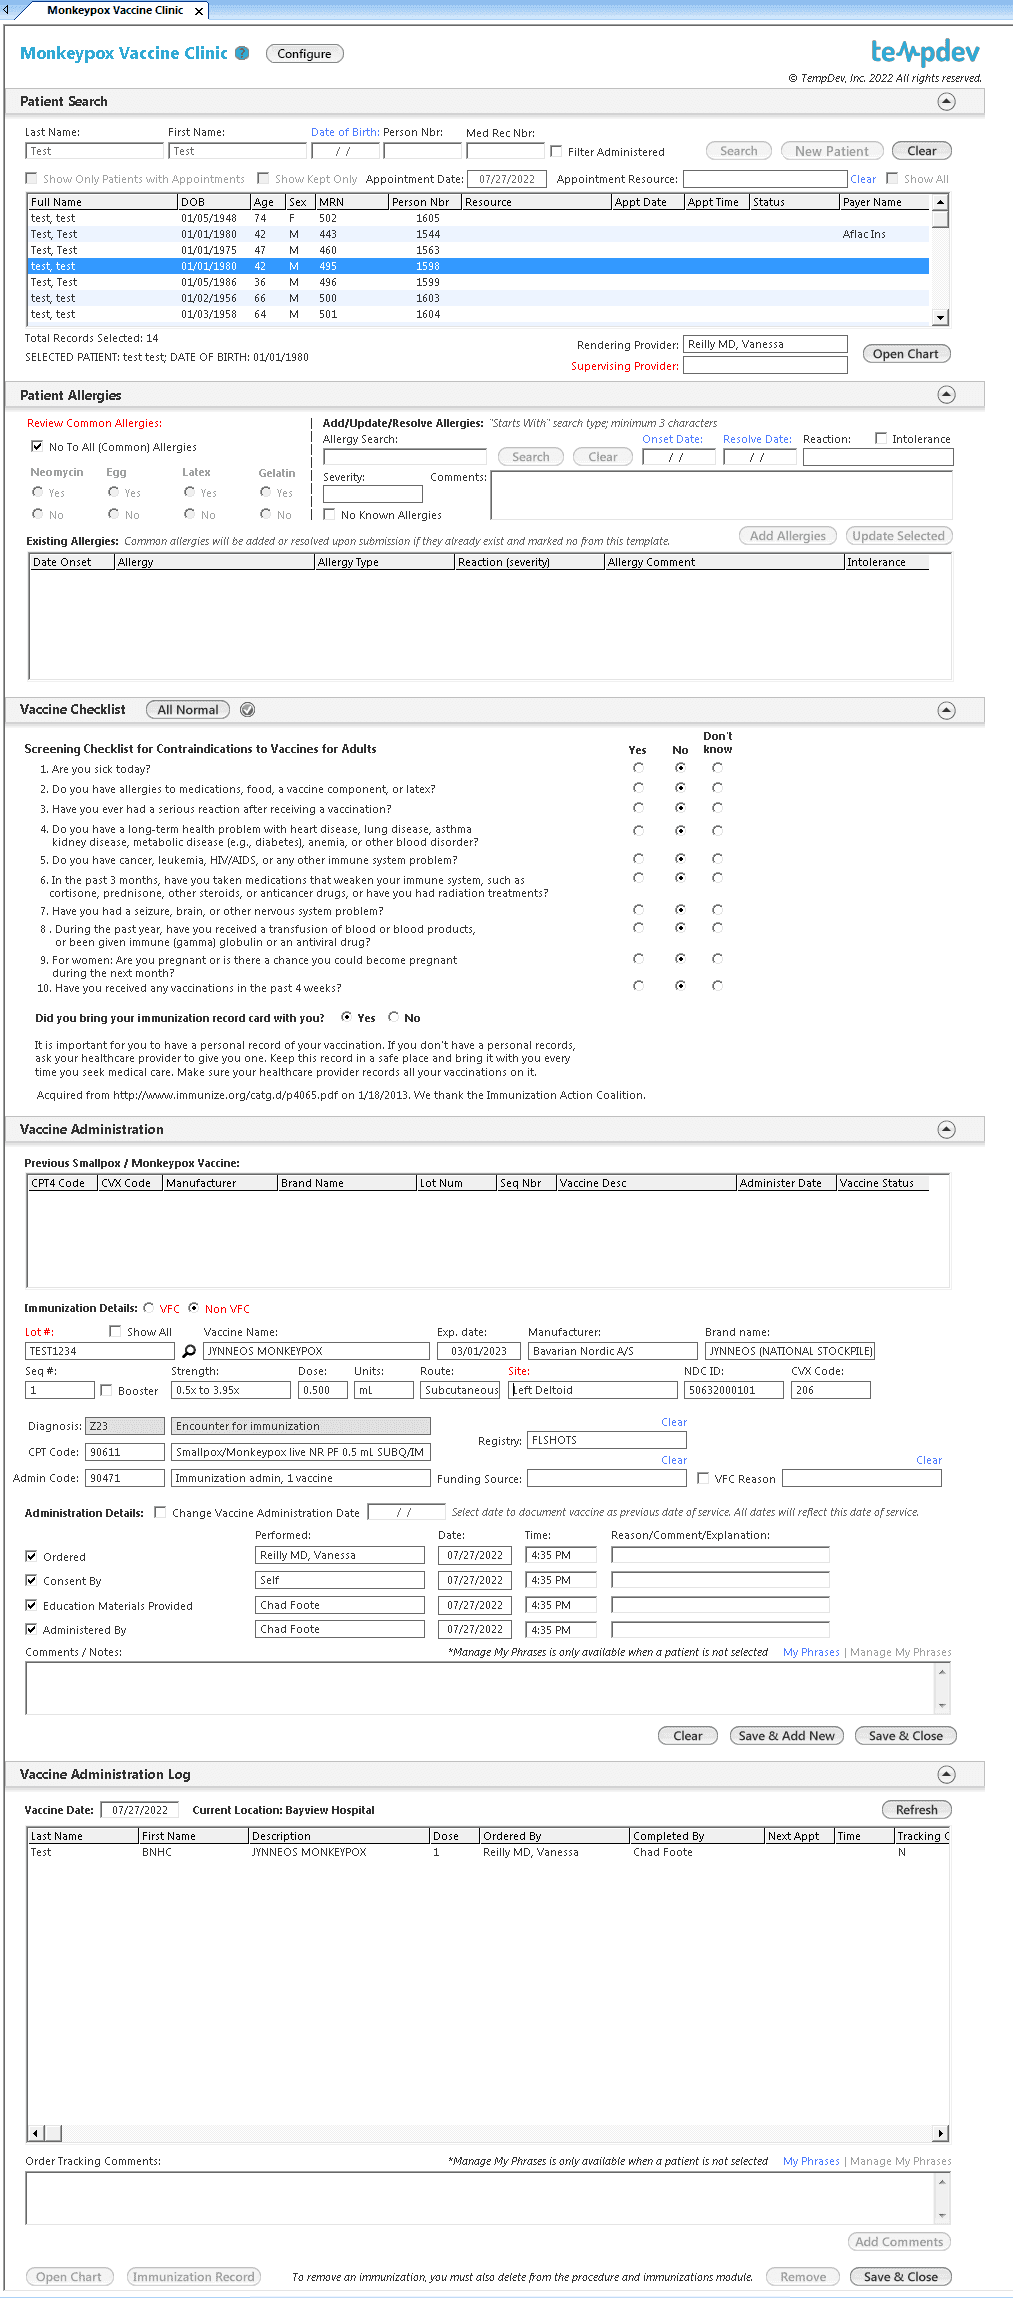
Task: Collapse the Vaccine Checklist section
Action: [x=946, y=710]
